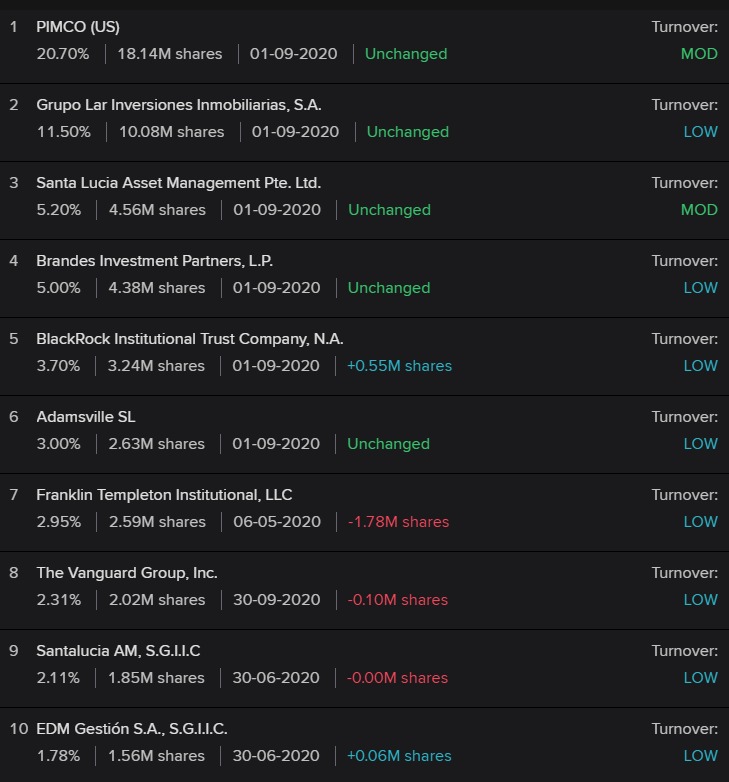
Task: Click the +0.55M shares change for BlackRock
Action: (399, 366)
